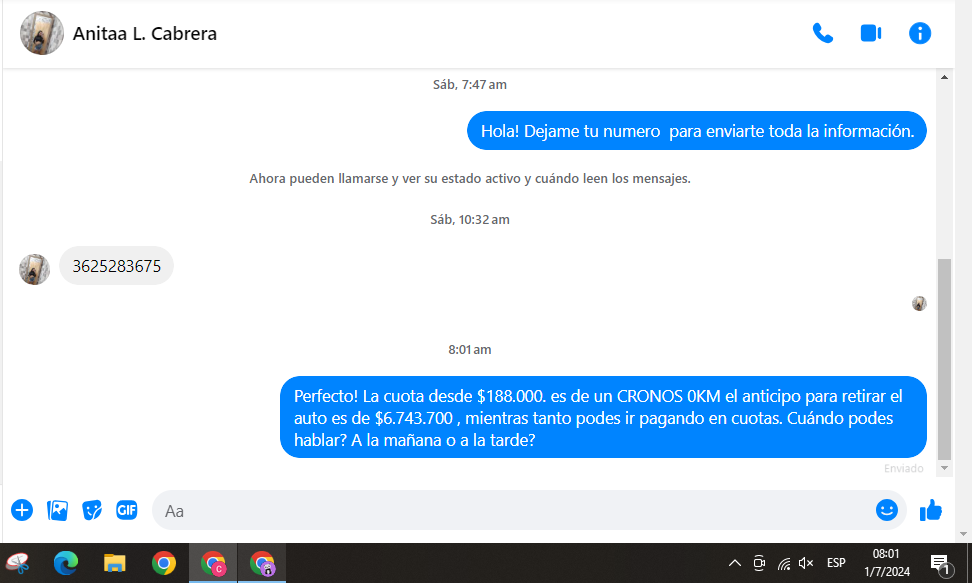
Task: Toggle the muted speaker volume icon
Action: (806, 563)
